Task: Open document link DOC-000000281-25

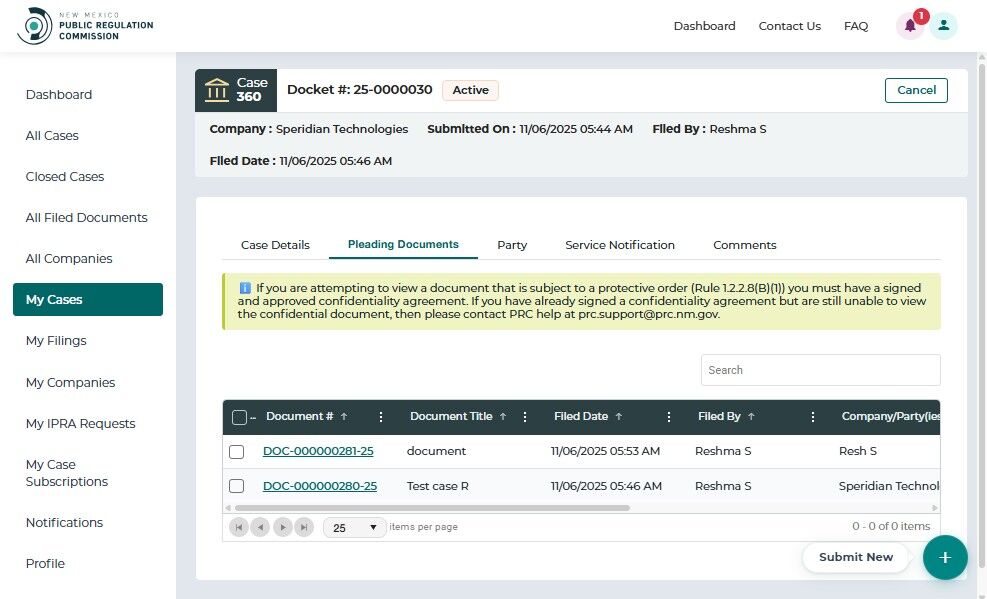Action: coord(318,451)
